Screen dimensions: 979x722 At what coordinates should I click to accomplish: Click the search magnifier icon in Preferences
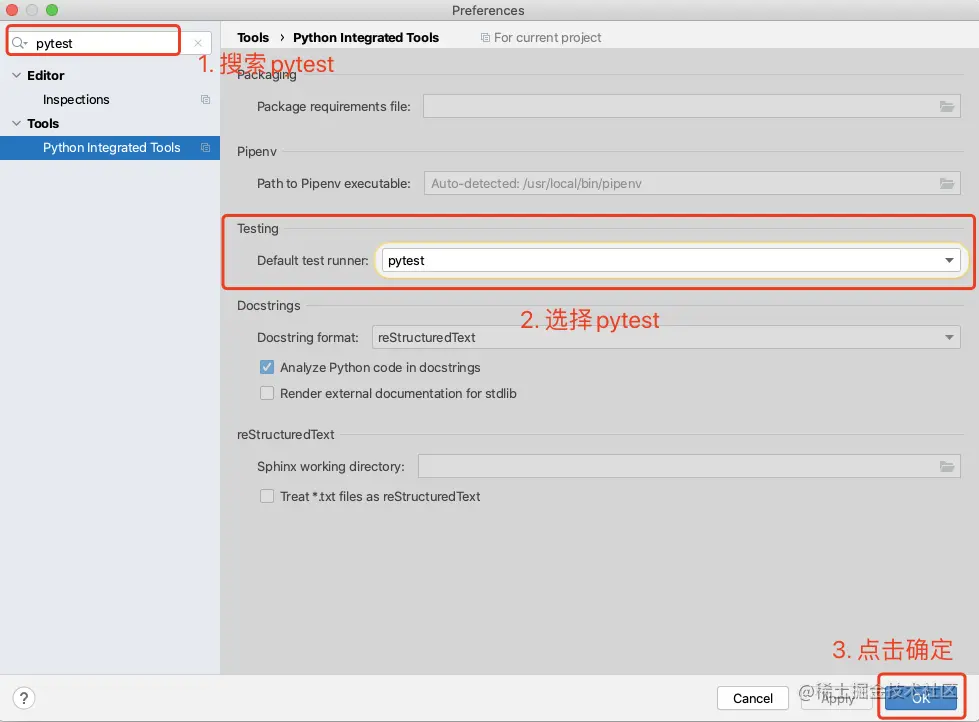click(x=19, y=42)
